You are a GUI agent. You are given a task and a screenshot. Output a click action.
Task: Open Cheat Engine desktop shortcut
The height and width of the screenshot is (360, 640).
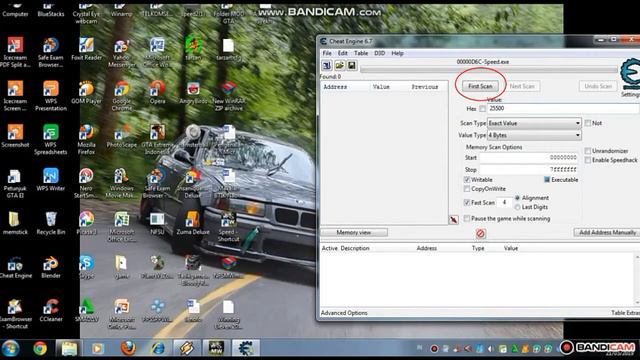(x=16, y=268)
